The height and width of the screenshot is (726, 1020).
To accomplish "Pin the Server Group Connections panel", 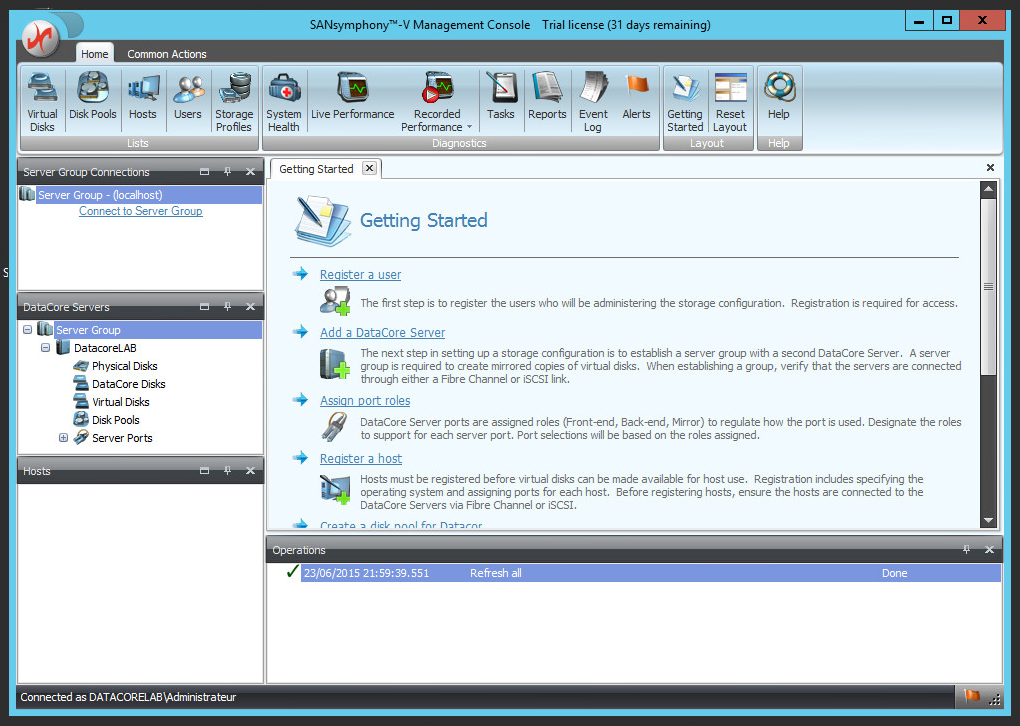I will [x=228, y=171].
